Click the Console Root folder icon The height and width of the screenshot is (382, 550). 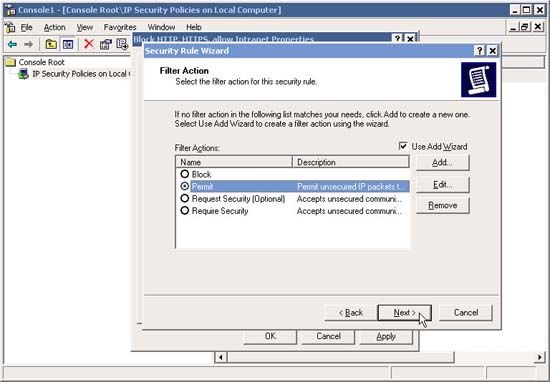11,62
